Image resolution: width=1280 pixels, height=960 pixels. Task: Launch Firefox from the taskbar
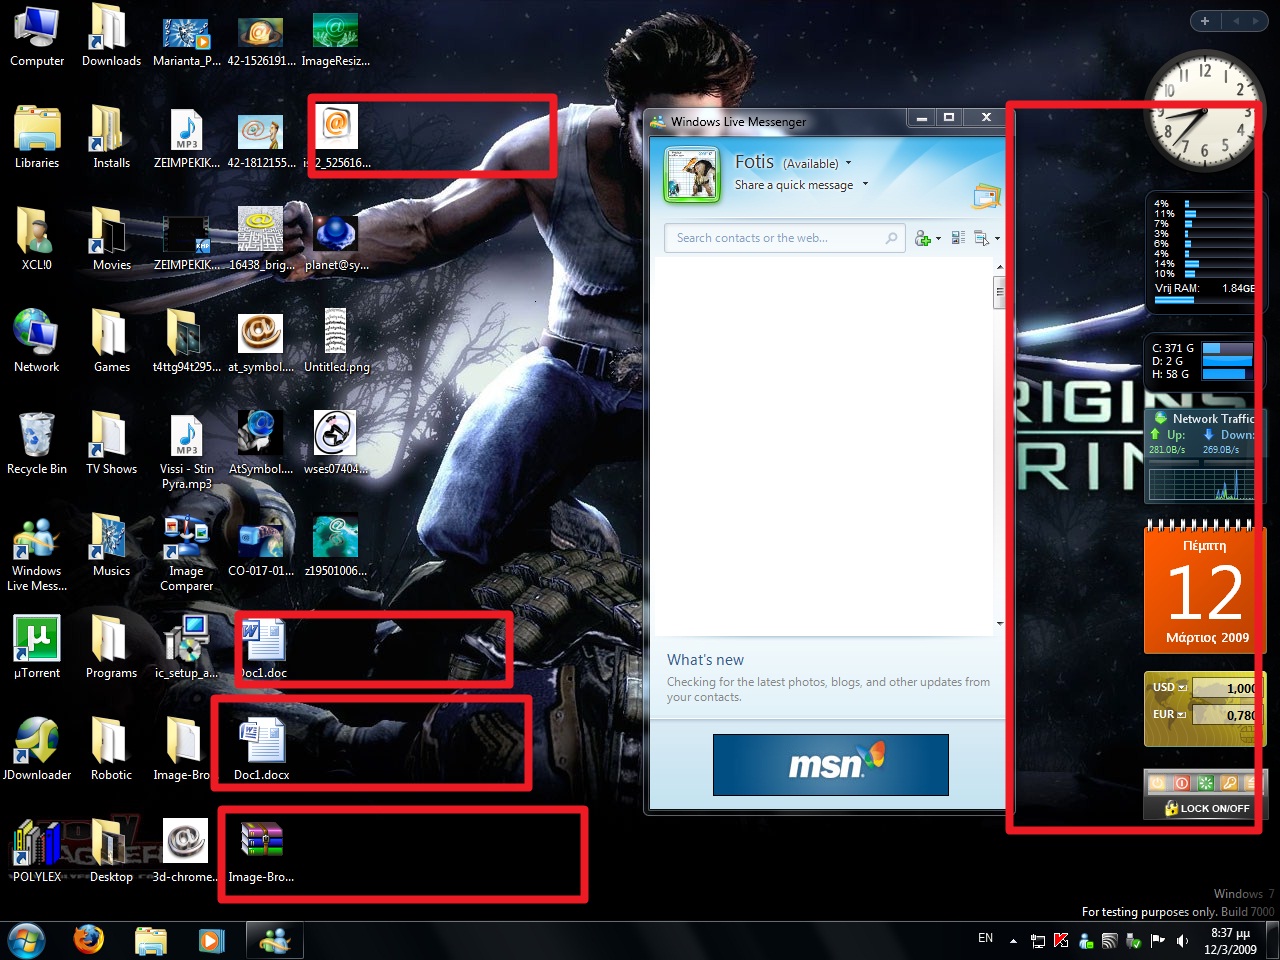tap(89, 940)
